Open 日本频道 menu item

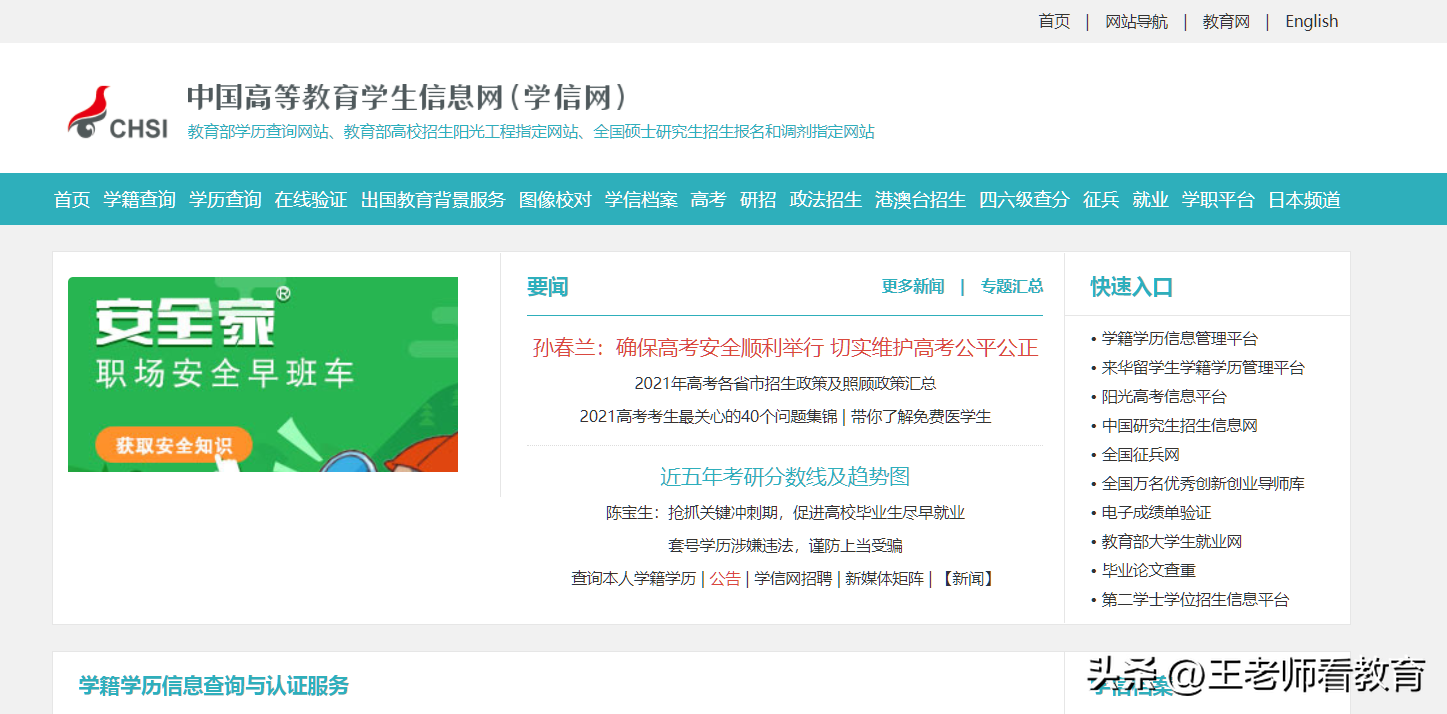(1304, 200)
